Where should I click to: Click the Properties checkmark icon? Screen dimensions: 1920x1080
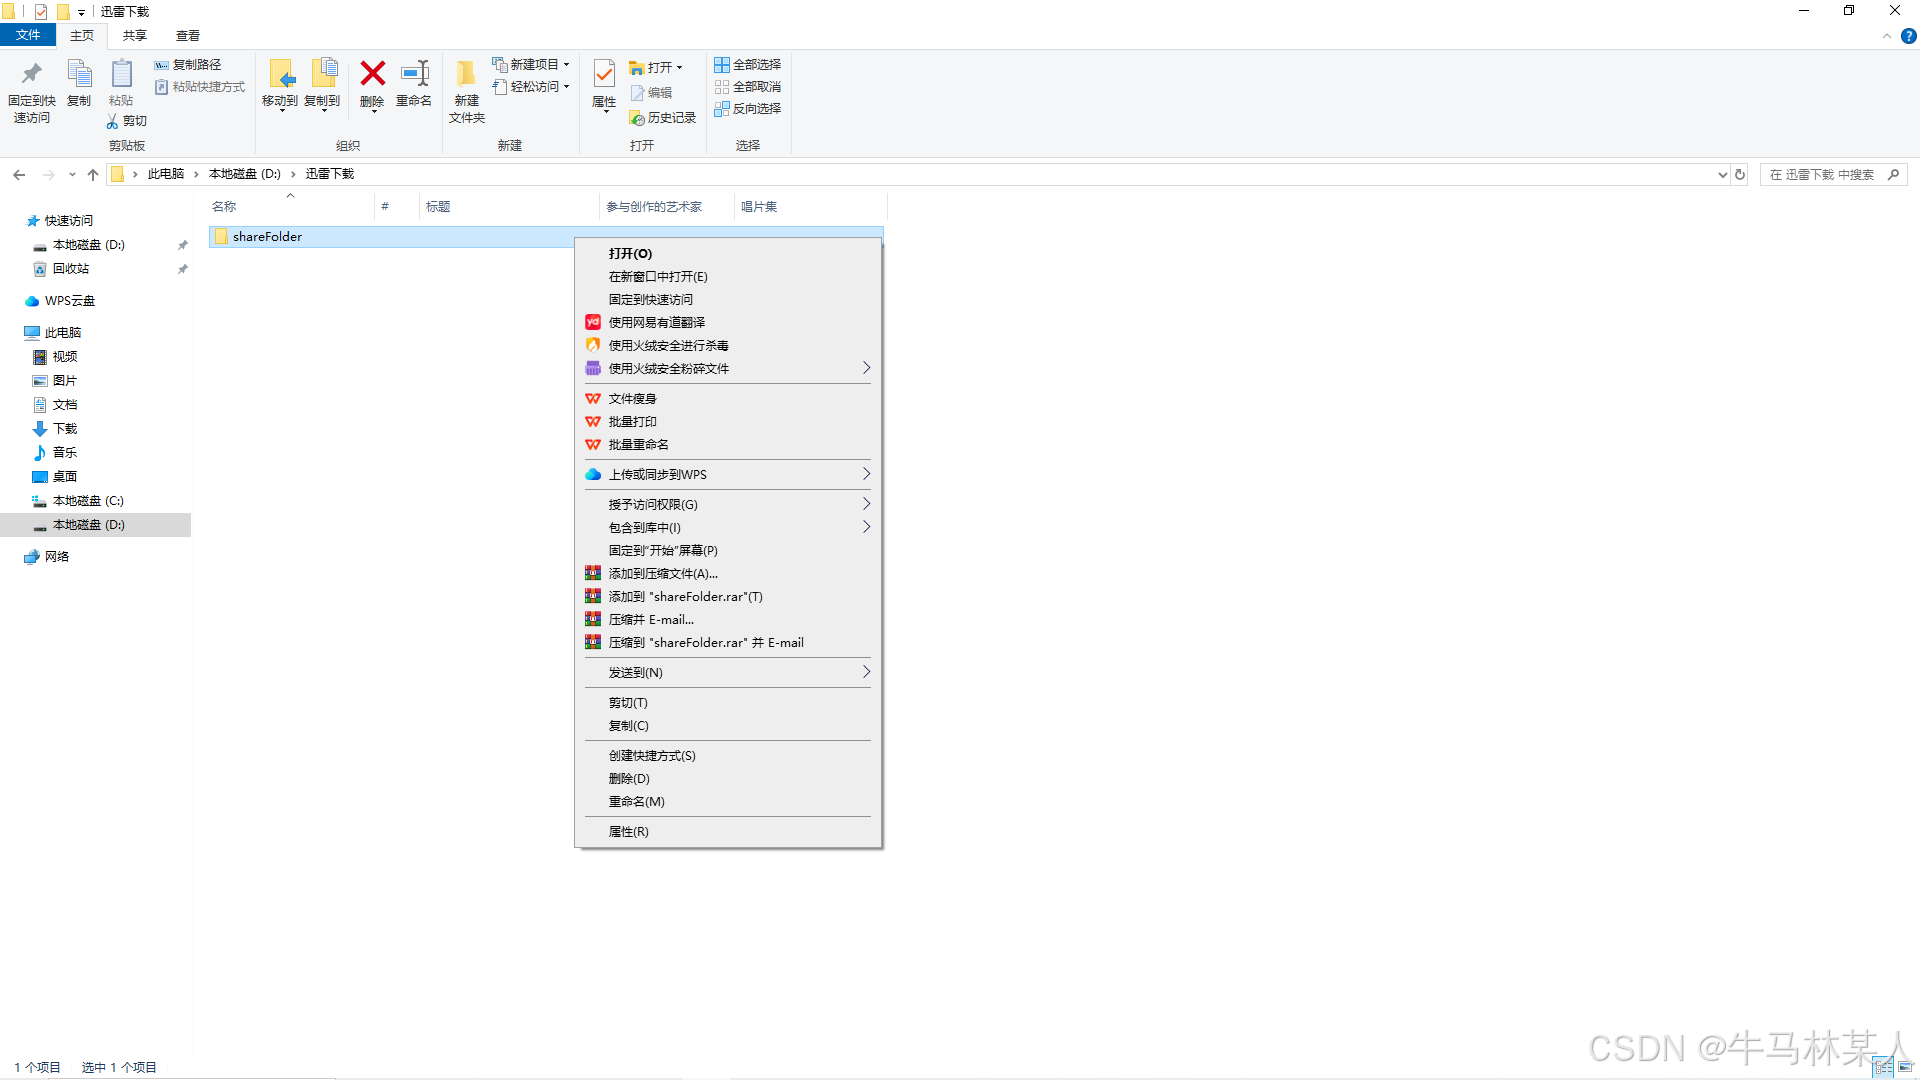(x=604, y=74)
